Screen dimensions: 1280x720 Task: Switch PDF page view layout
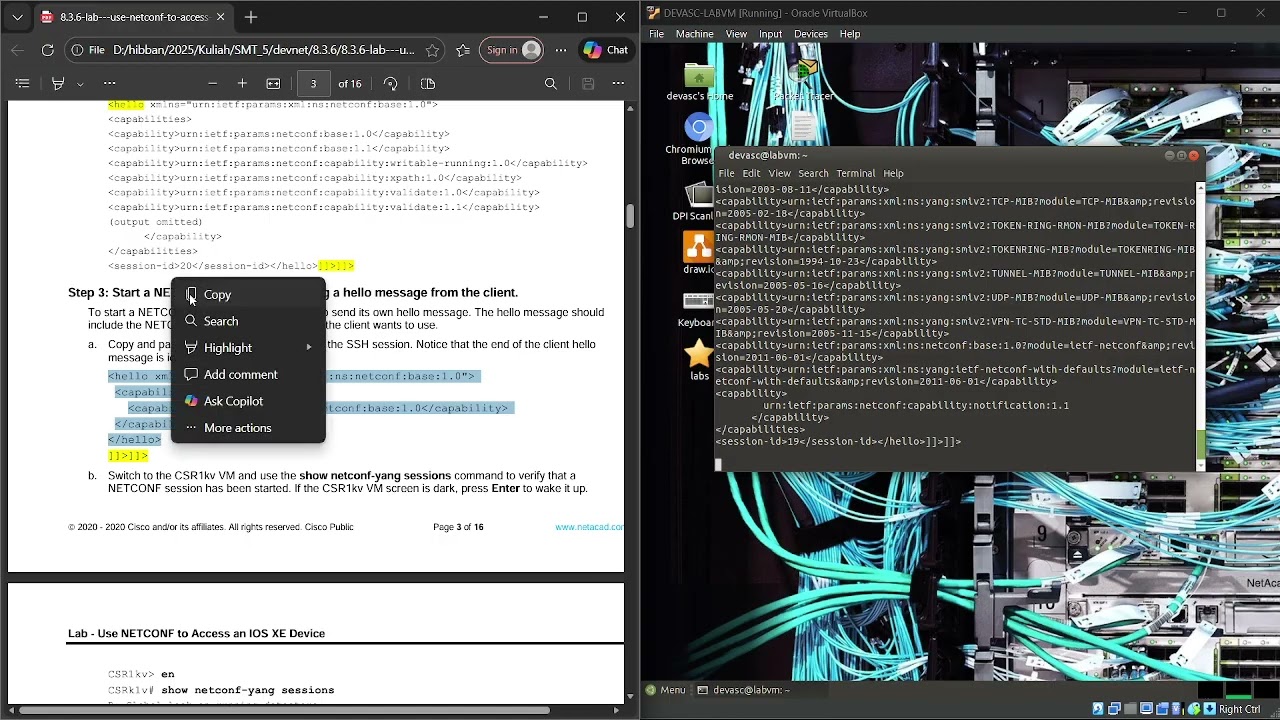click(x=428, y=84)
